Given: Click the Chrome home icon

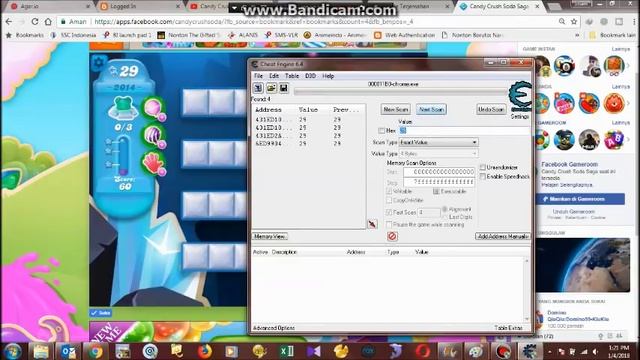Looking at the screenshot, I should click(x=48, y=22).
